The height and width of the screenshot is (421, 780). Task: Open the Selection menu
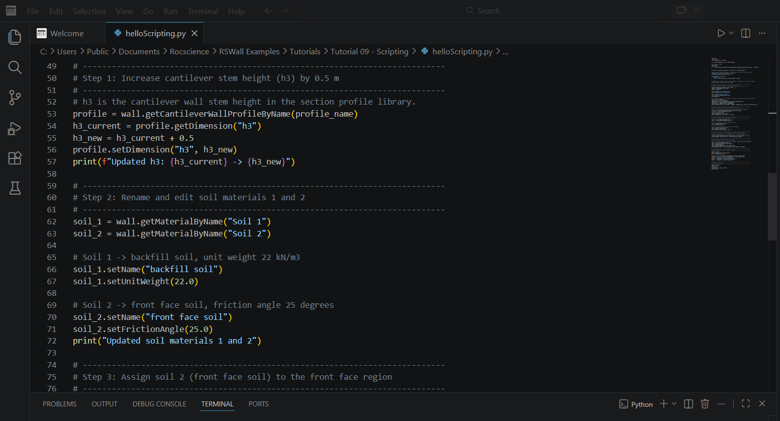click(89, 11)
